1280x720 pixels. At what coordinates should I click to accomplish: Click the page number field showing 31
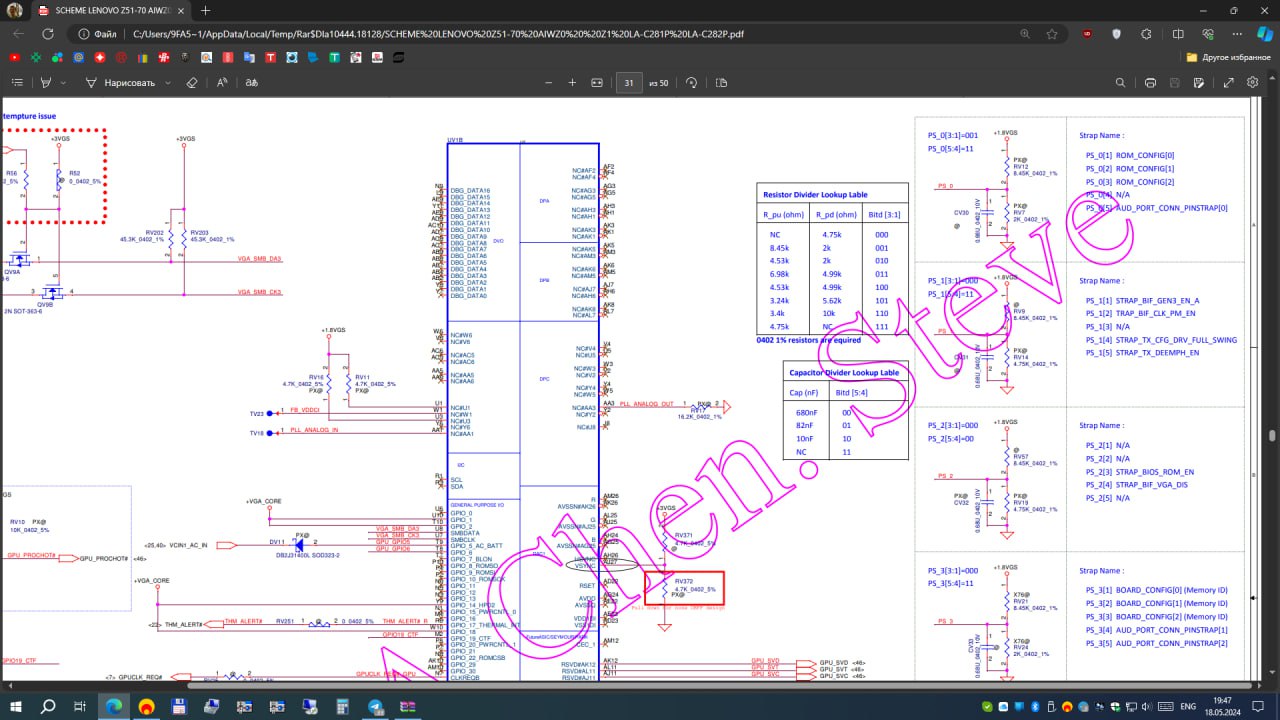629,82
